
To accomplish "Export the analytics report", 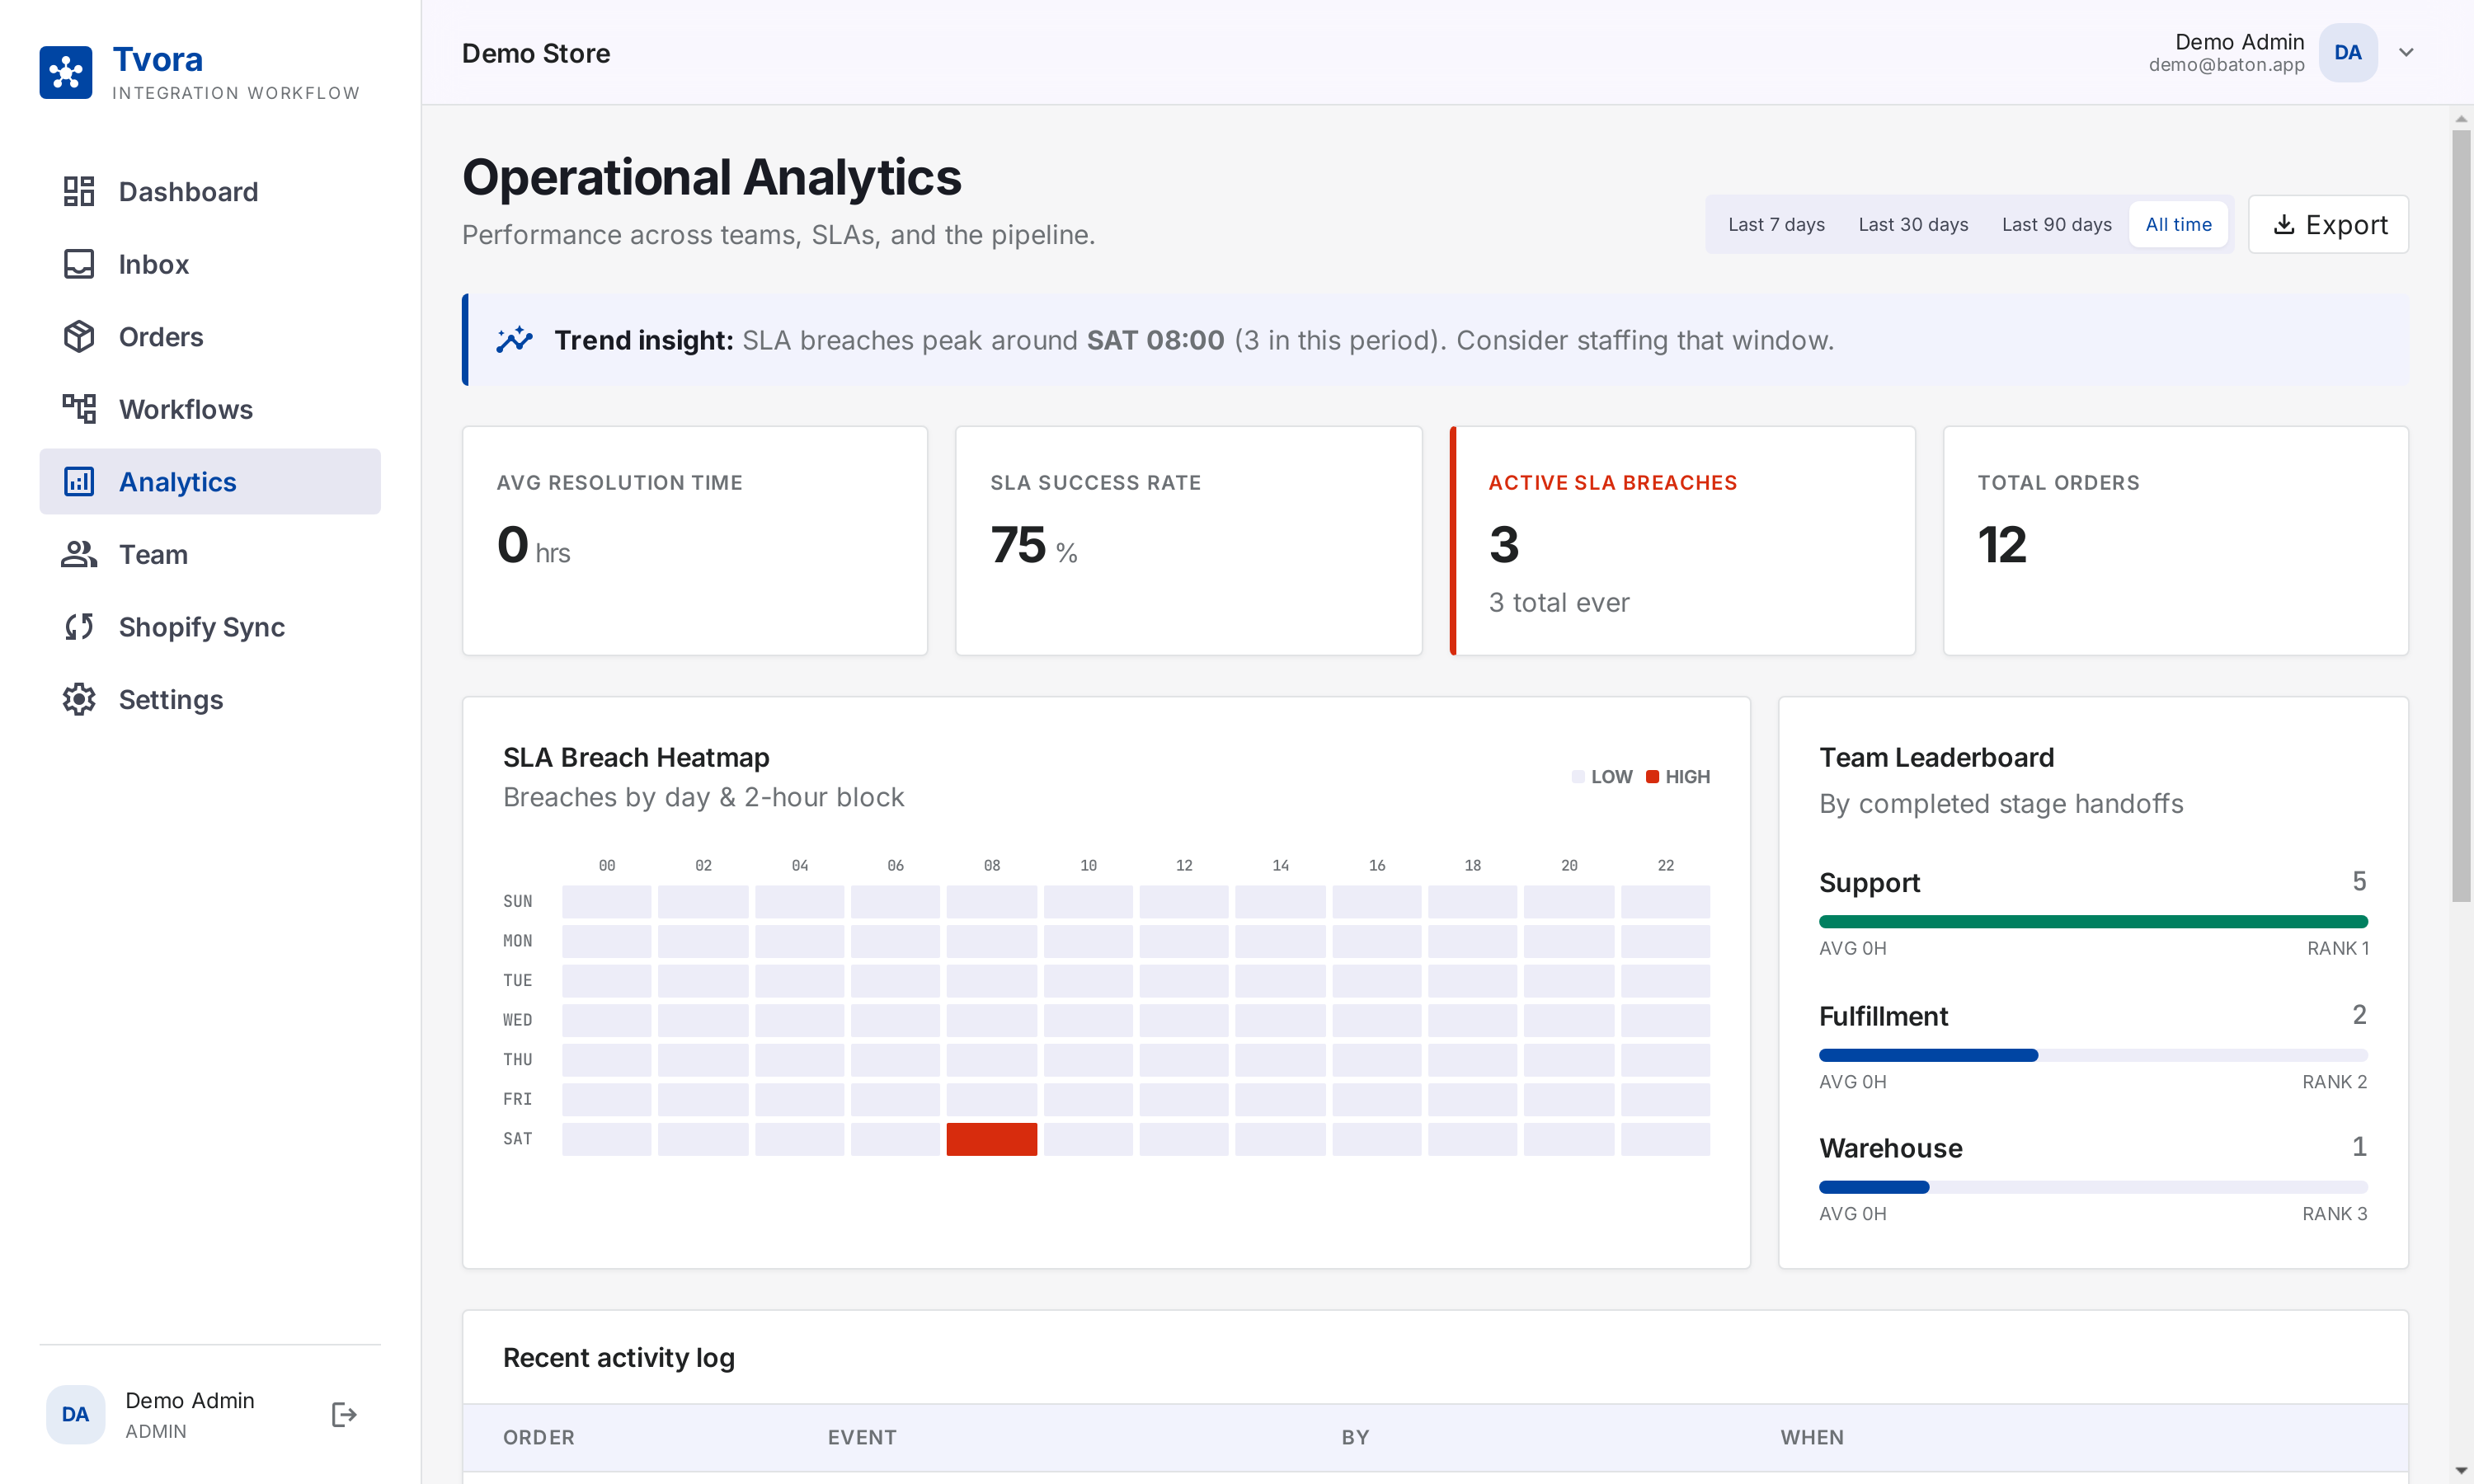I will coord(2328,224).
